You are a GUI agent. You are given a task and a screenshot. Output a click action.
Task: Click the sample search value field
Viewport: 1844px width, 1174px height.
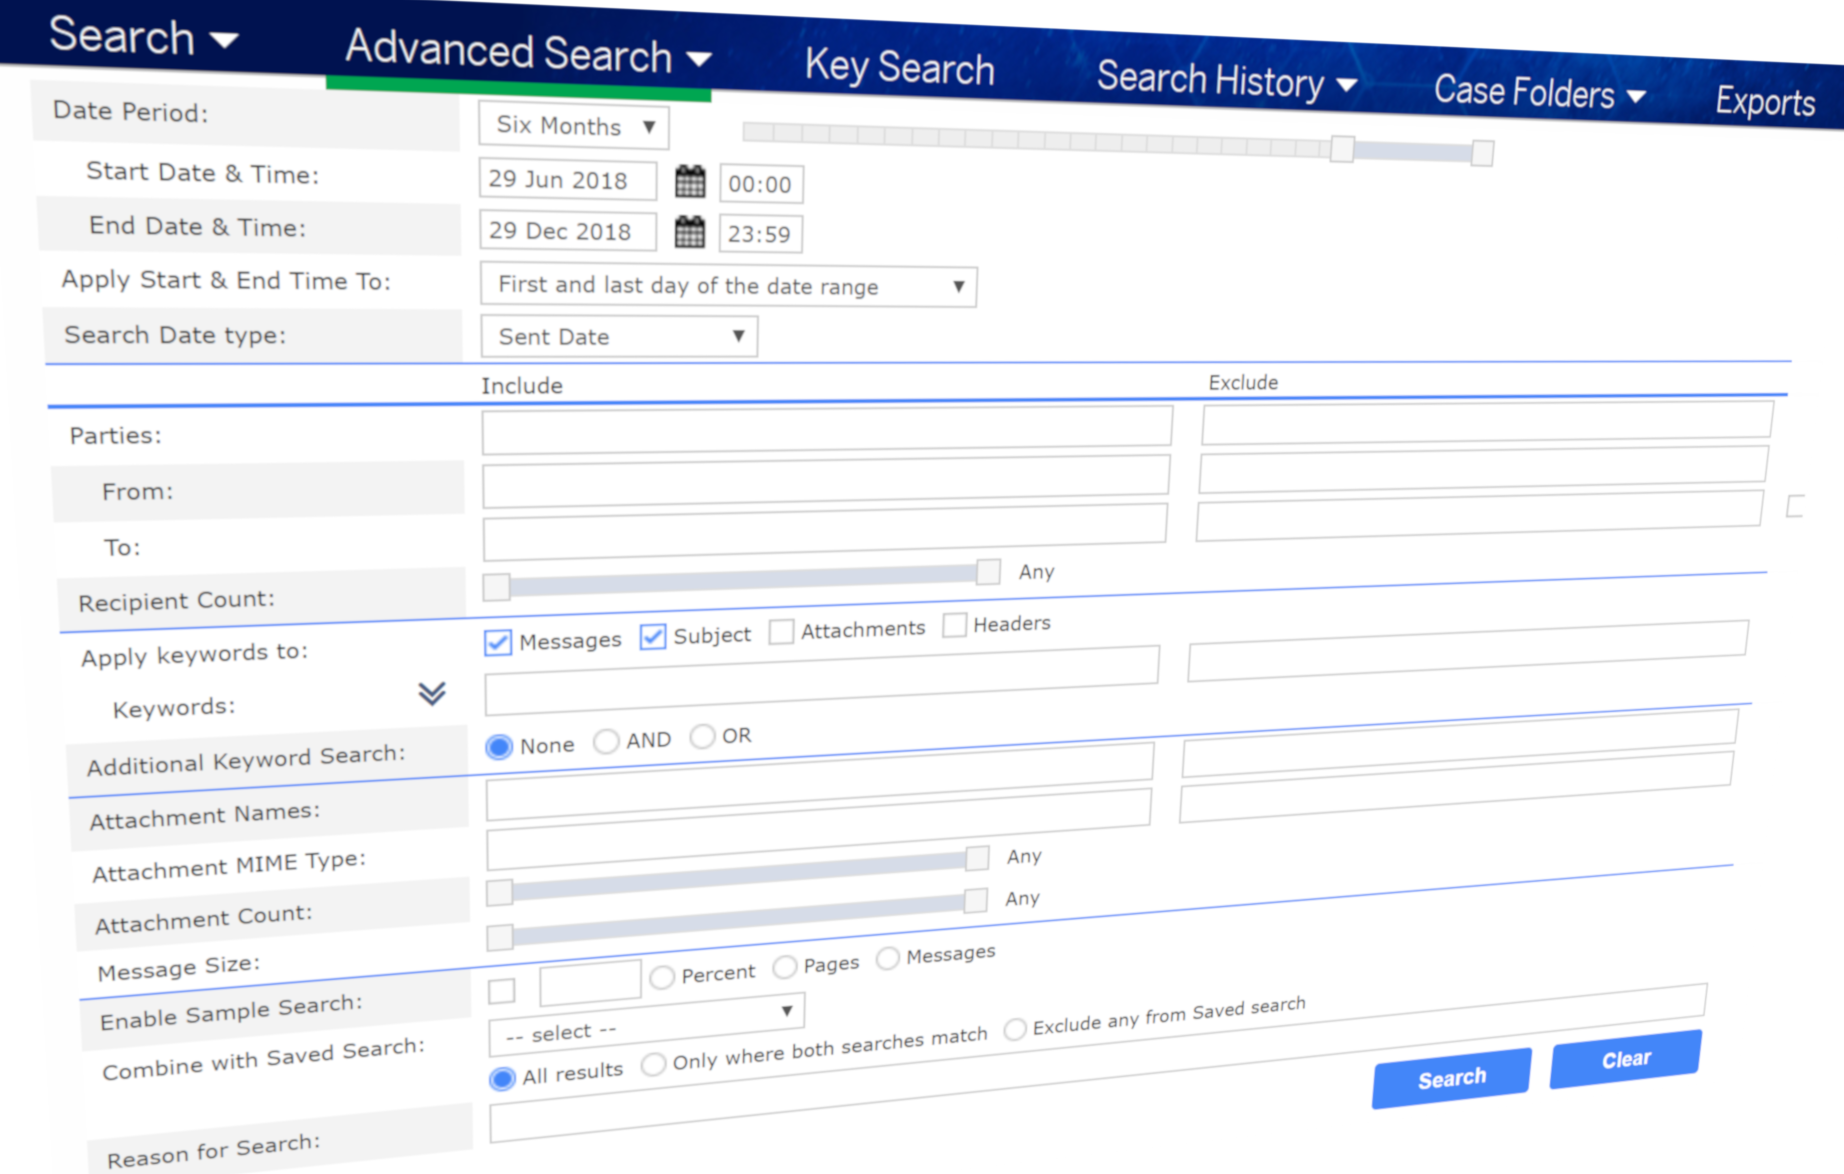[590, 983]
